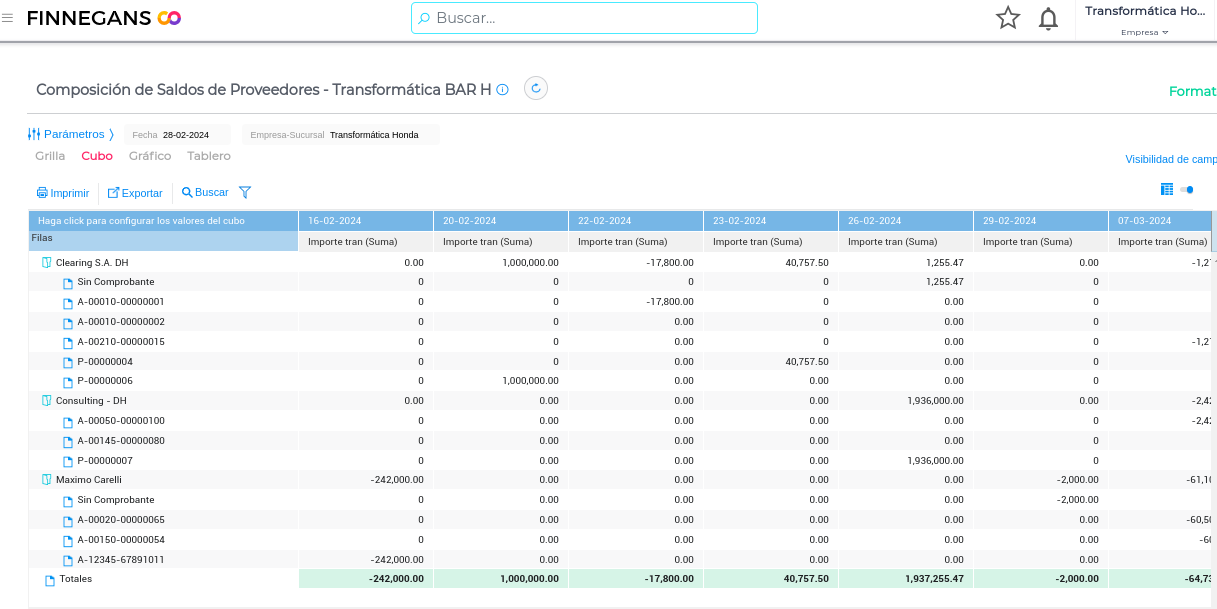Image resolution: width=1217 pixels, height=609 pixels.
Task: Collapse the Maximo Carelli row group
Action: pos(46,480)
